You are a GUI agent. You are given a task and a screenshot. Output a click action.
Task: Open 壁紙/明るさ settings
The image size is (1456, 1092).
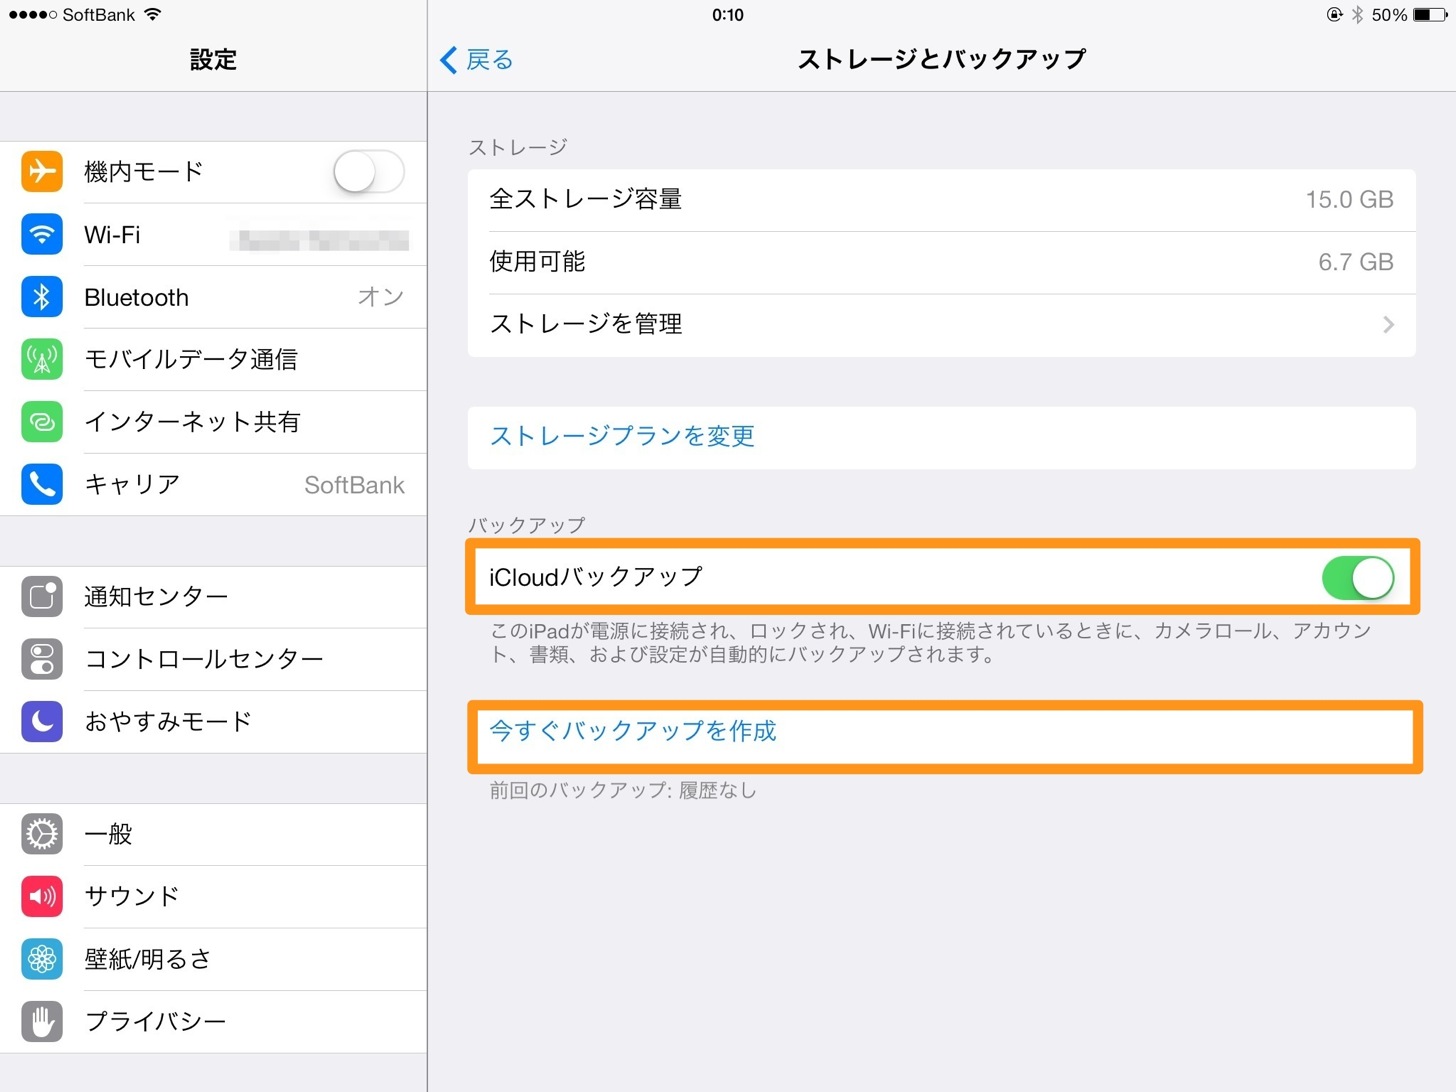(213, 959)
